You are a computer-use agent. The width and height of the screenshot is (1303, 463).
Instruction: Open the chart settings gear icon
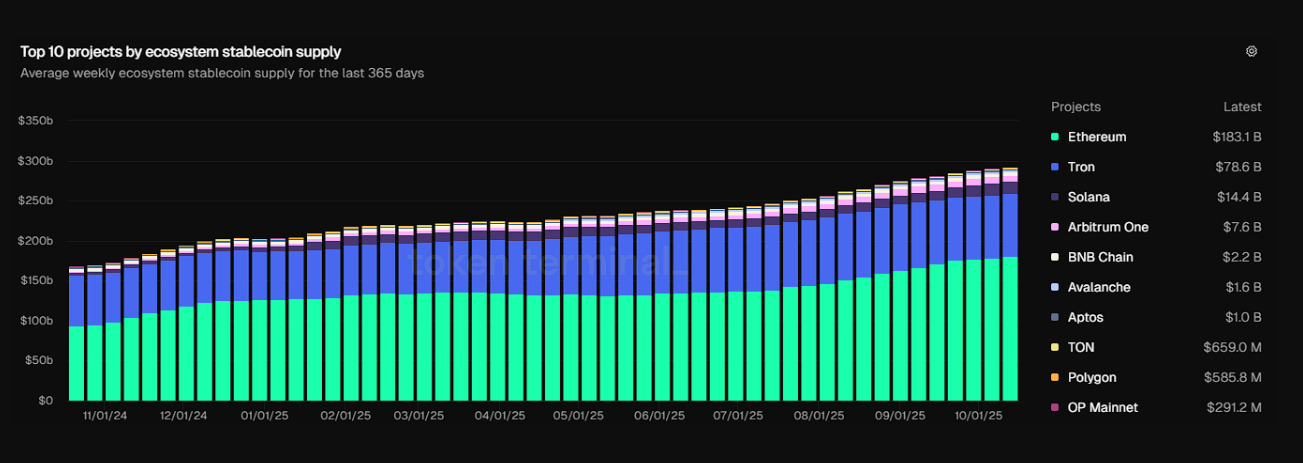[x=1251, y=51]
